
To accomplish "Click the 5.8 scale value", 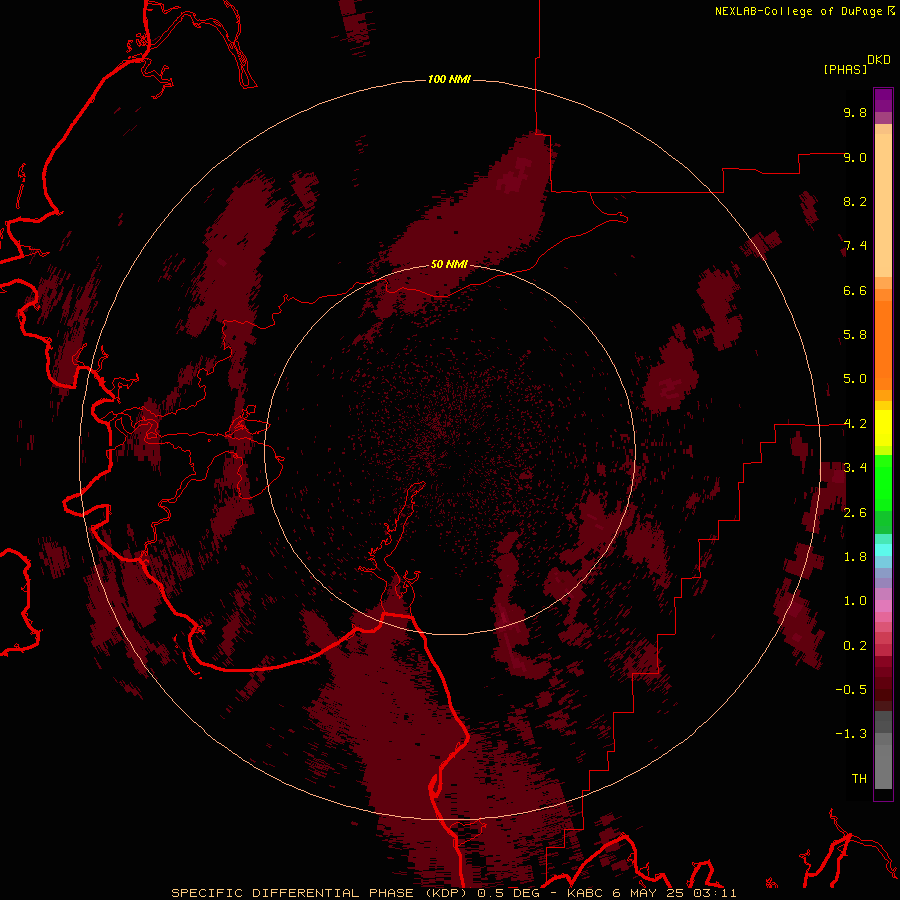I will click(x=855, y=335).
